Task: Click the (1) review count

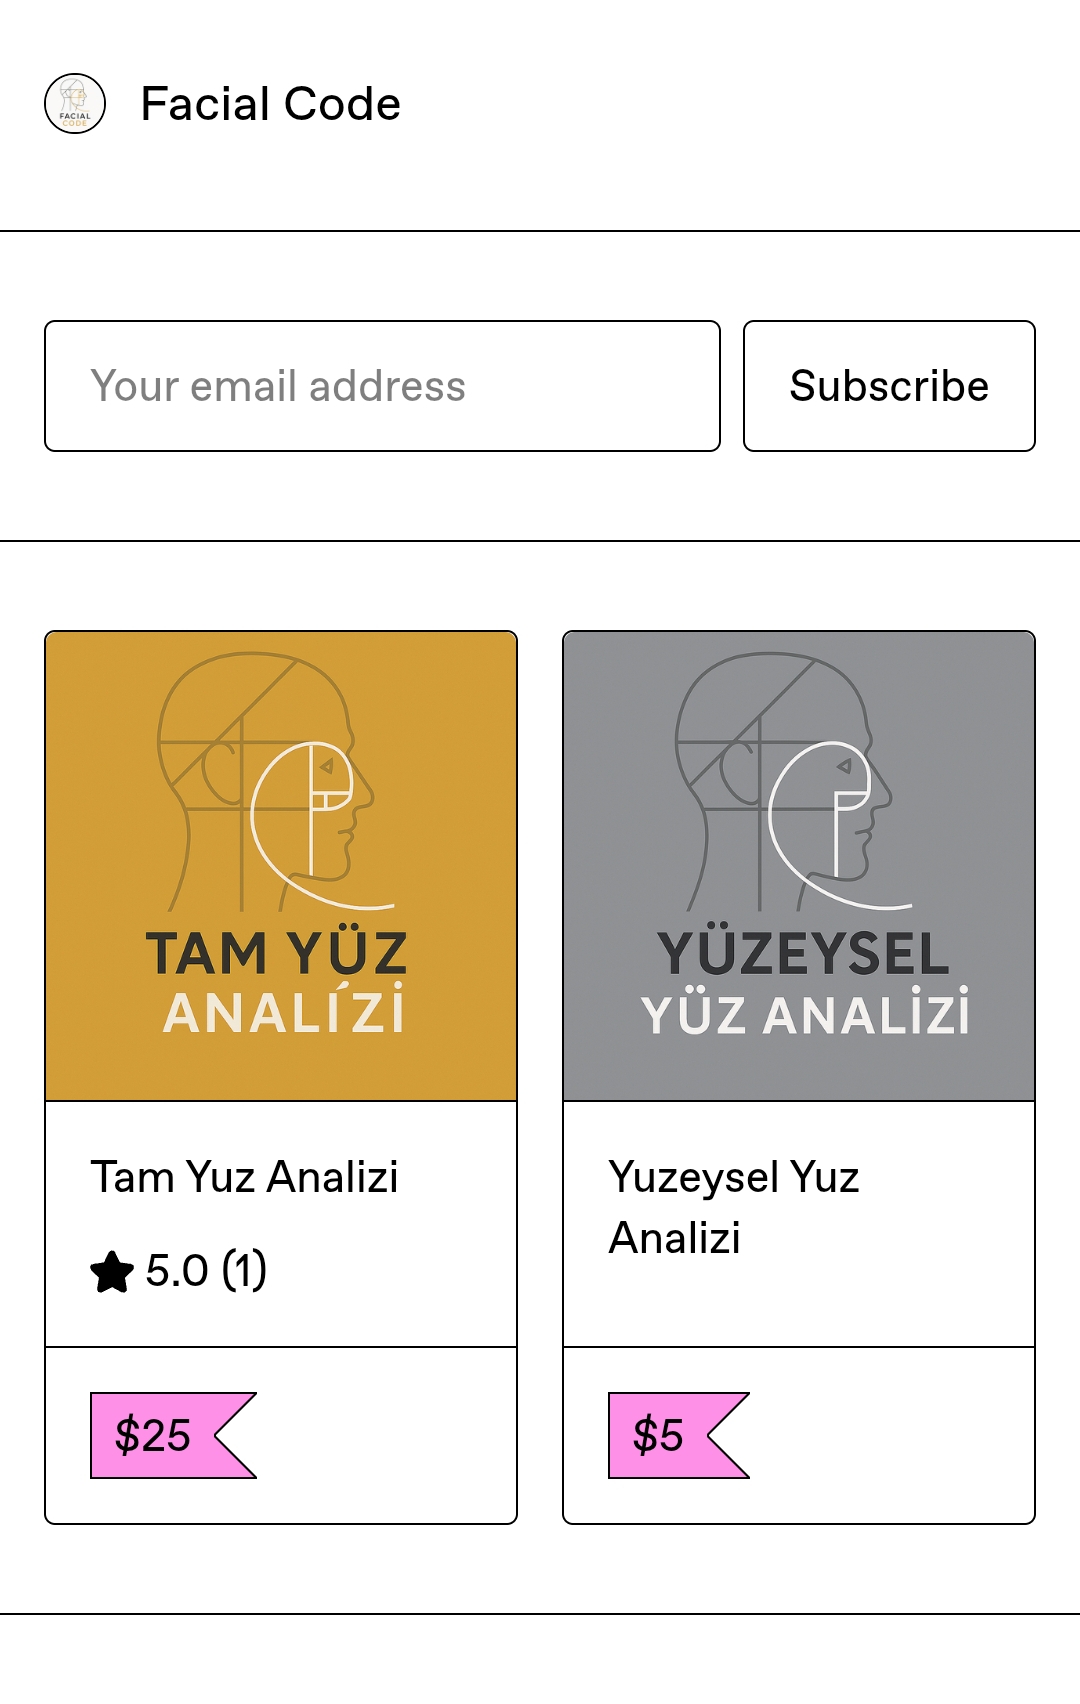Action: 244,1271
